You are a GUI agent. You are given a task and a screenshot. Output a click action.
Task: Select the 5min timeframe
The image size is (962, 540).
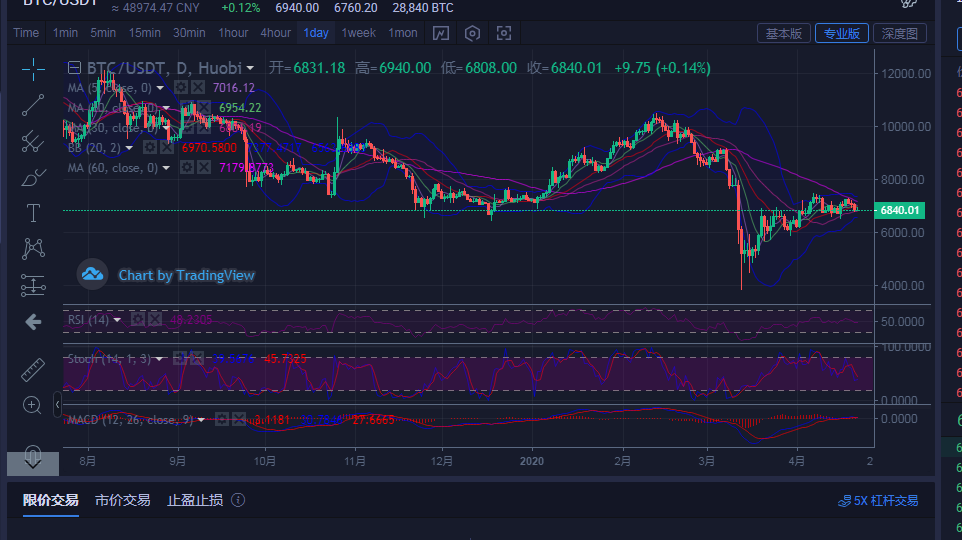[103, 33]
